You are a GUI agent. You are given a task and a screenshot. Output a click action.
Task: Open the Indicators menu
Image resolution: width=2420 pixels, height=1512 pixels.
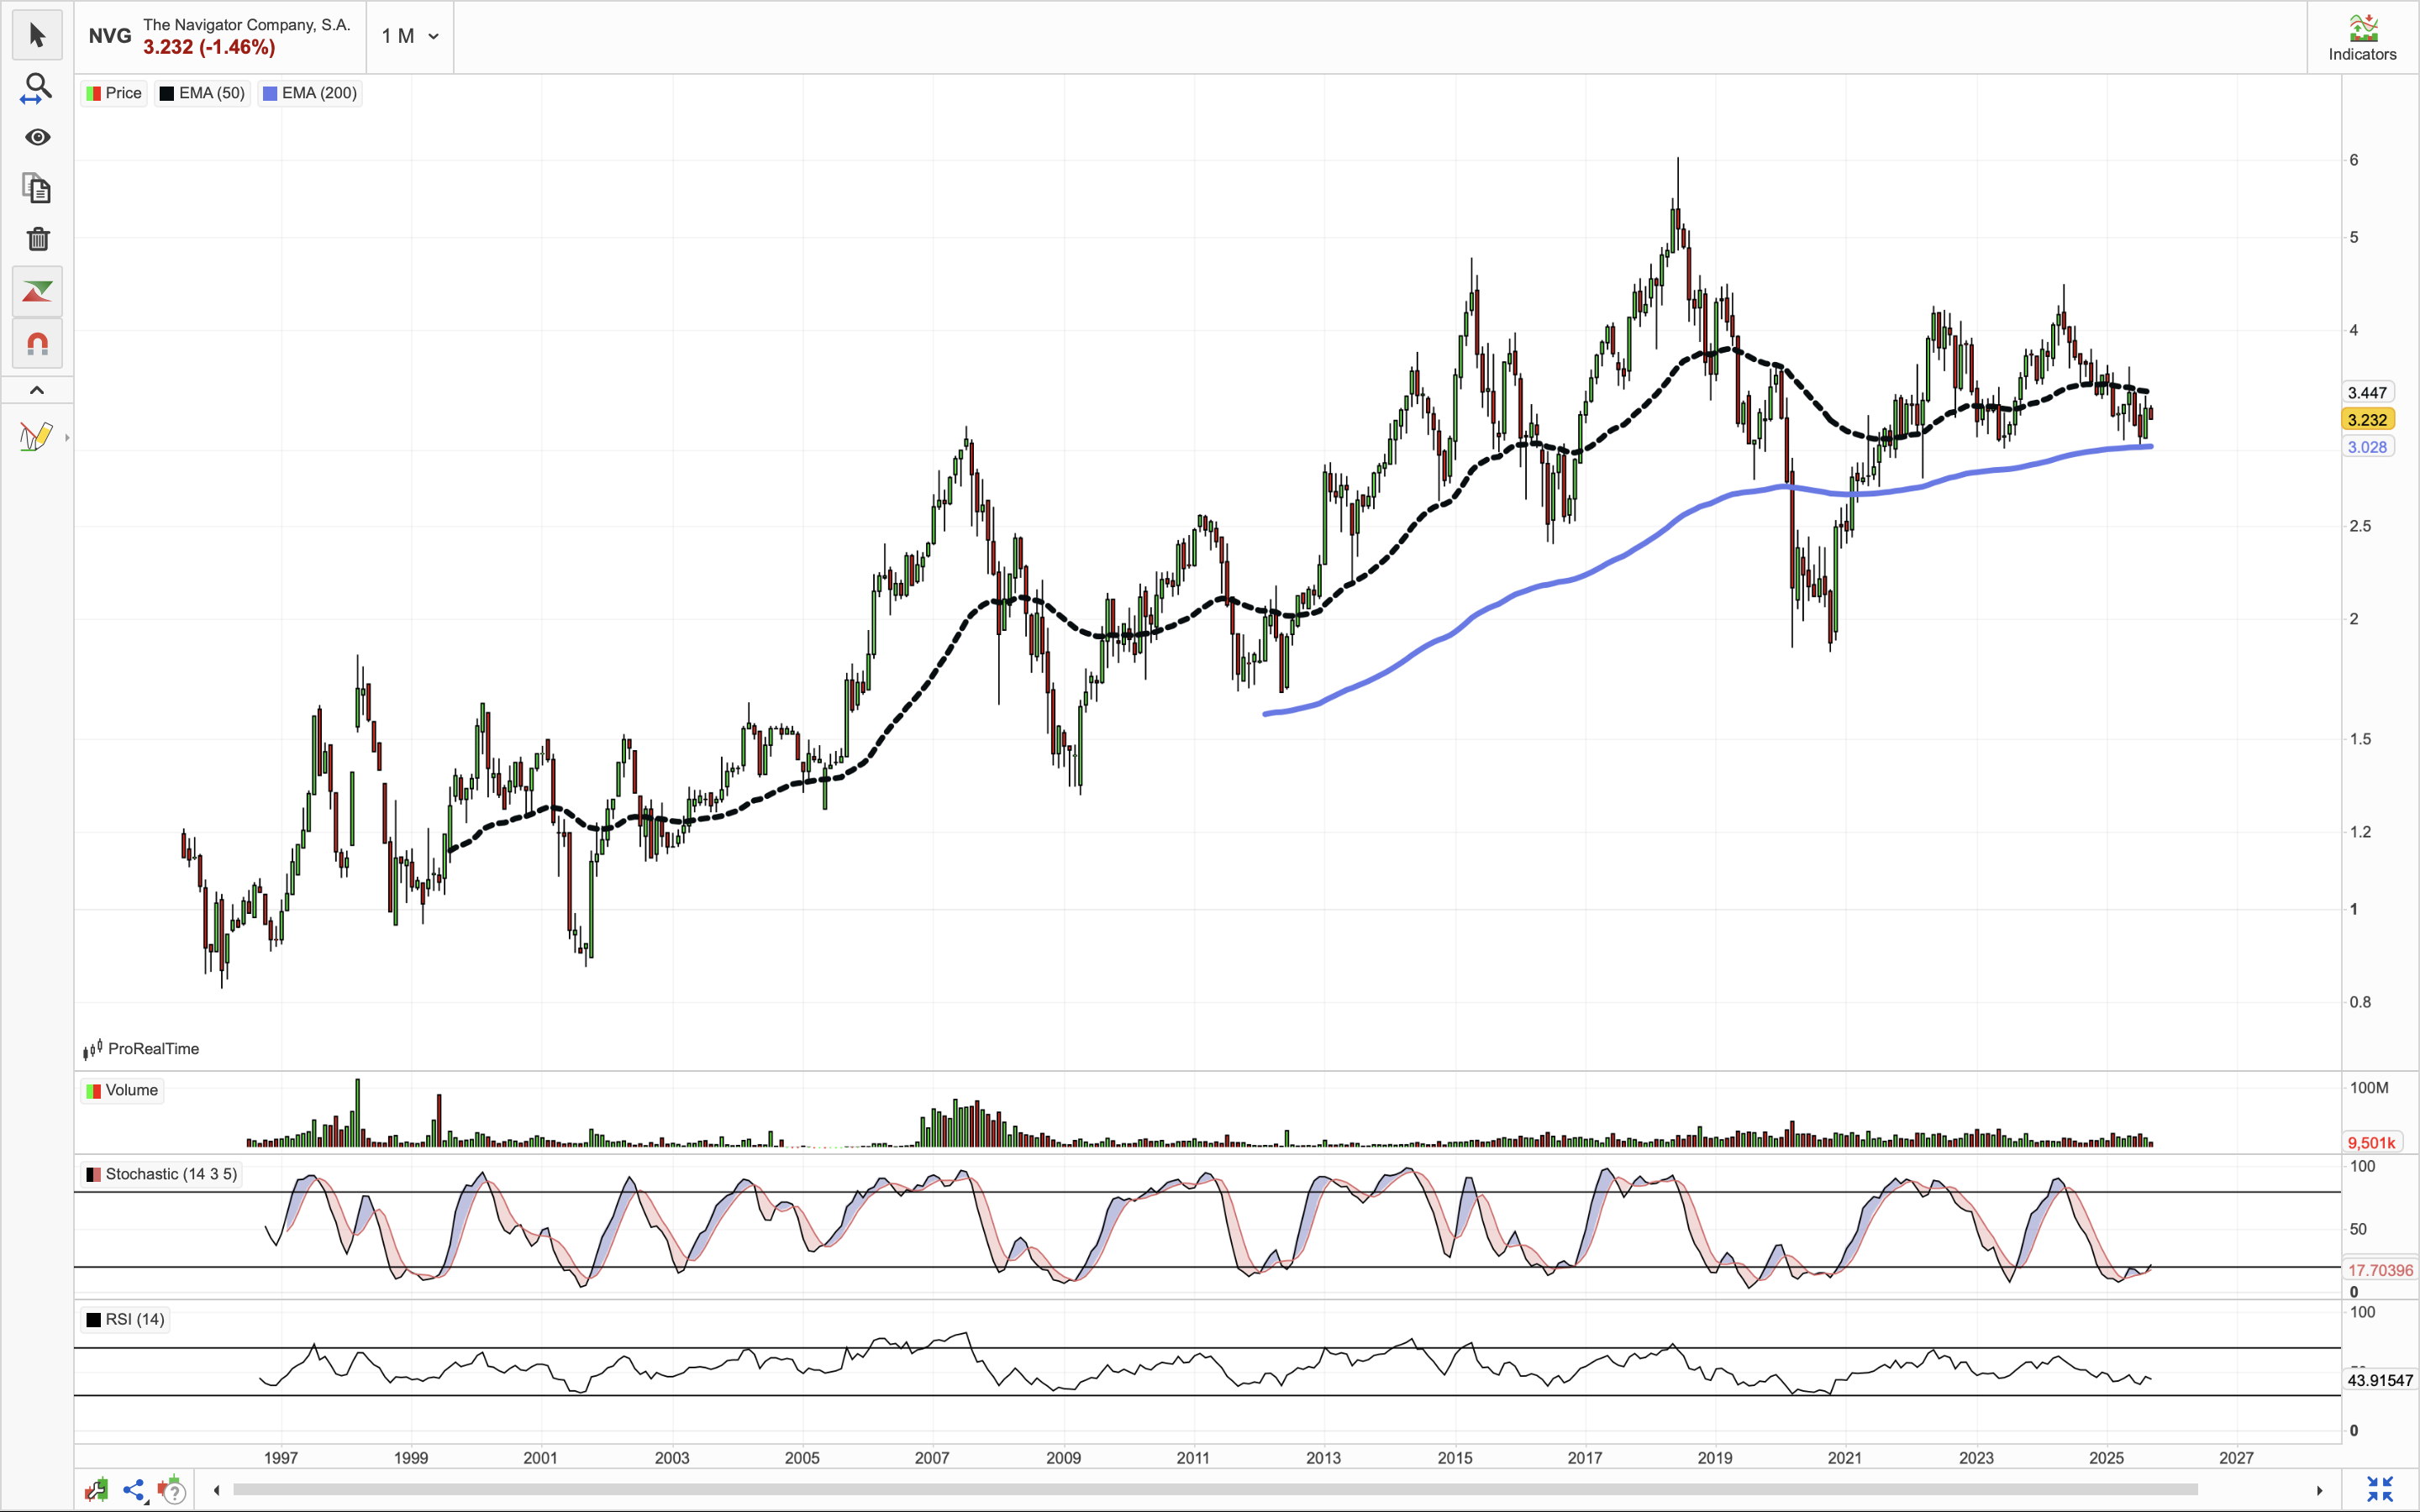point(2361,38)
